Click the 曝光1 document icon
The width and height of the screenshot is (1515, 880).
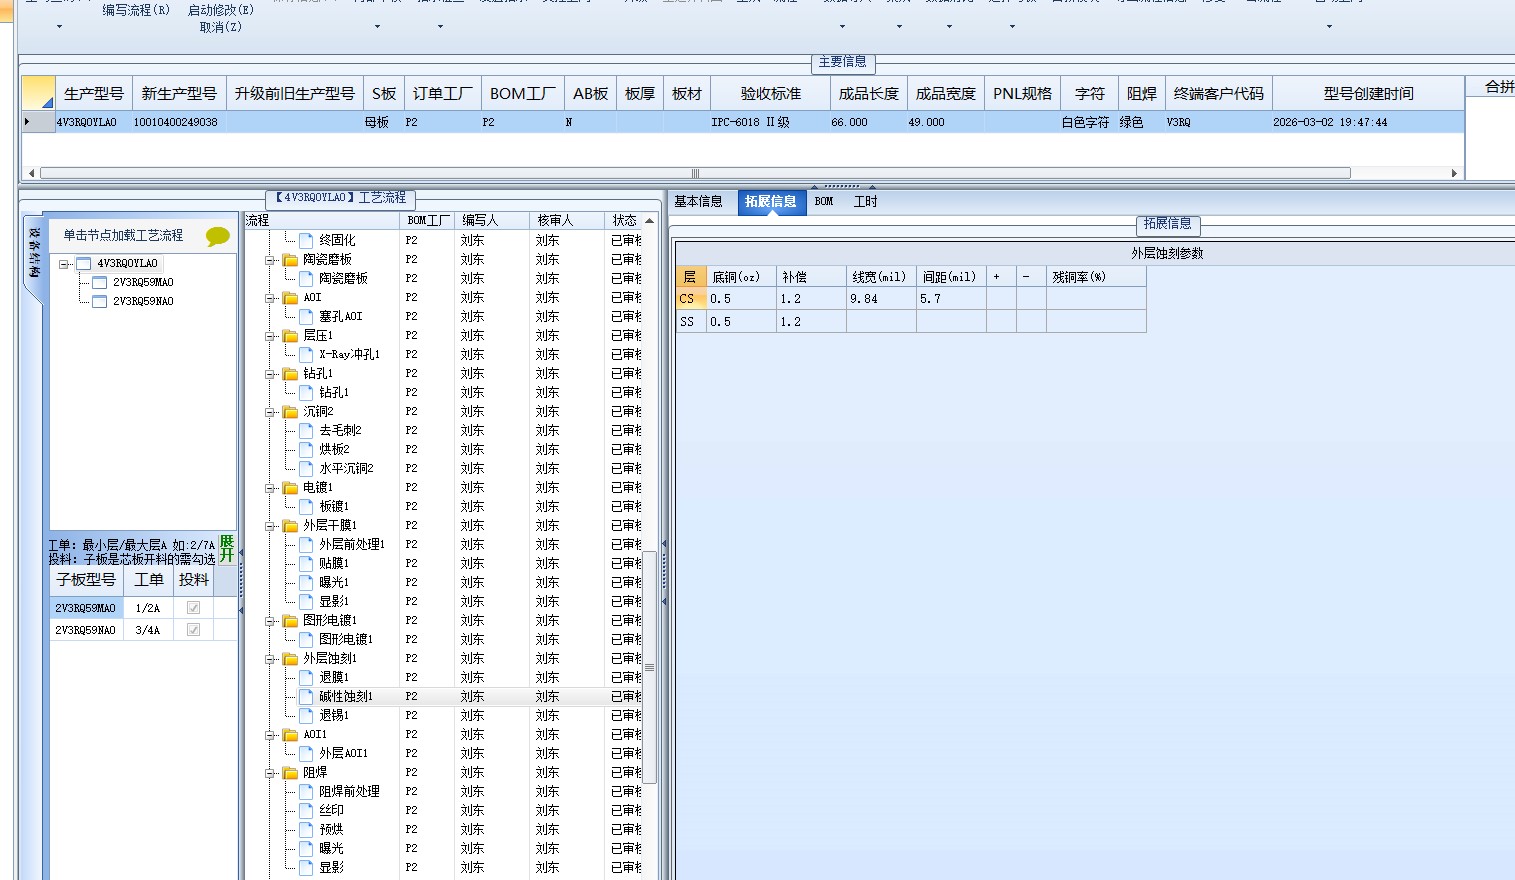[307, 582]
